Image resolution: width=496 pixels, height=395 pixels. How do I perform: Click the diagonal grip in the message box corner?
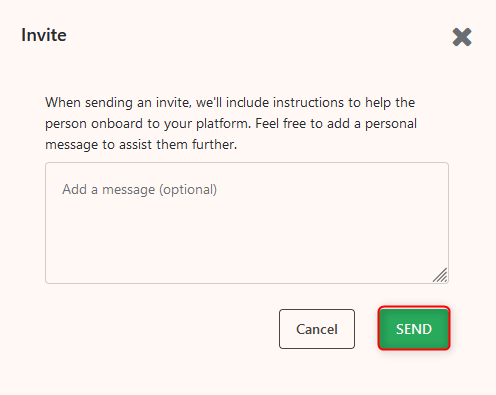tap(440, 275)
